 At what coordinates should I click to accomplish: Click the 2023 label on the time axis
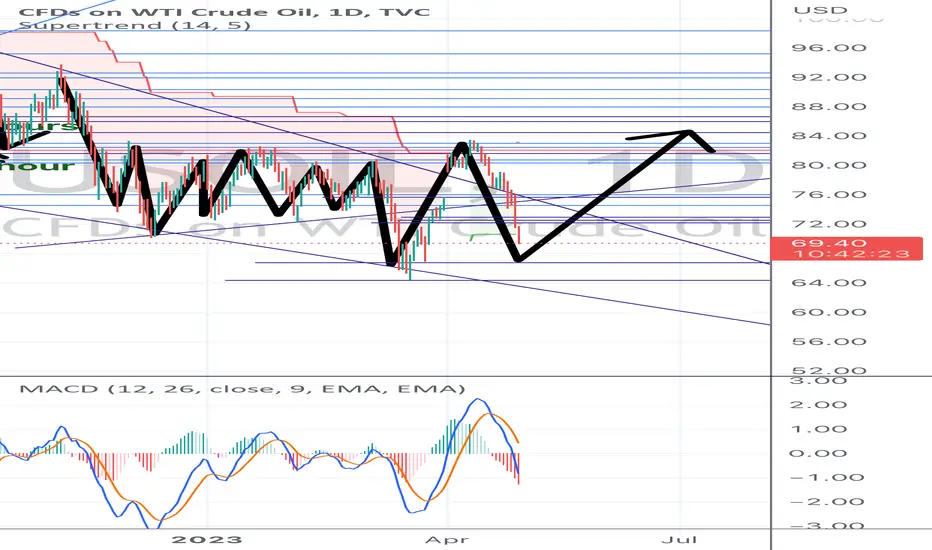click(207, 539)
